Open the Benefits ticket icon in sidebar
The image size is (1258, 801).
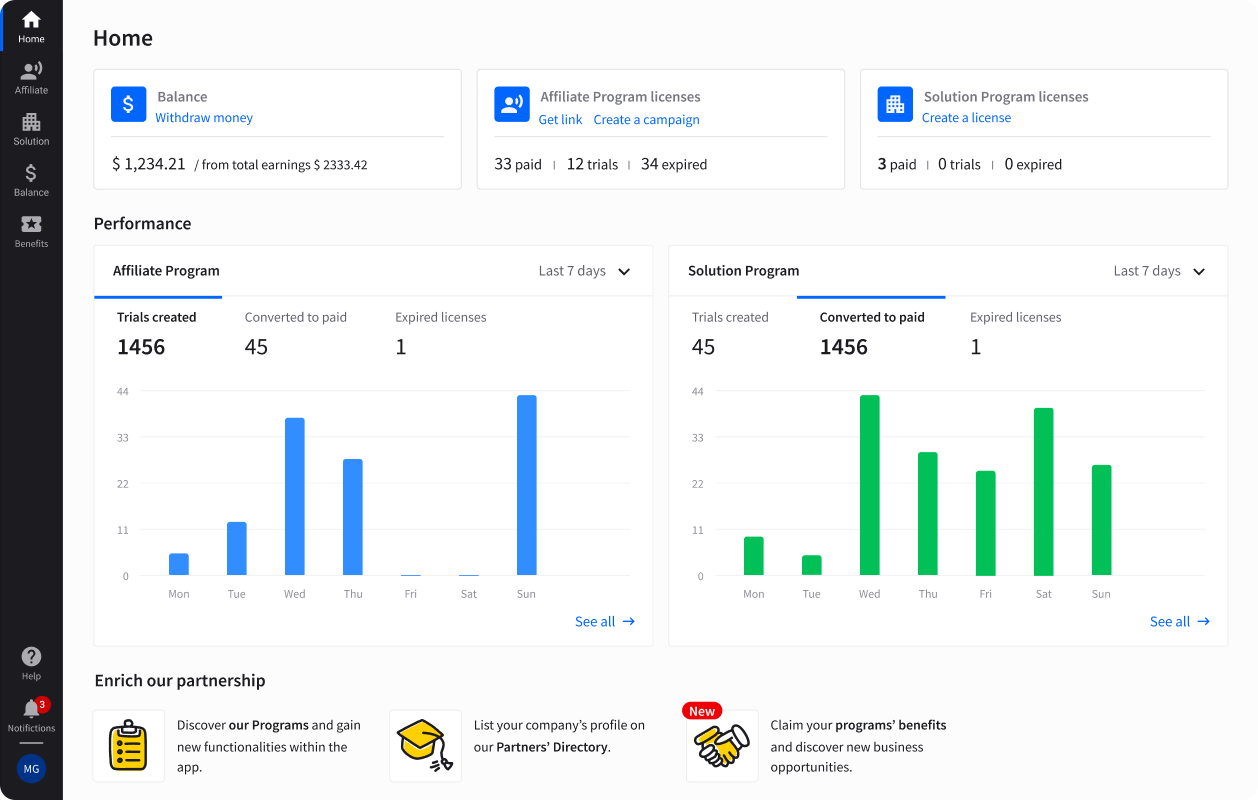pos(31,230)
